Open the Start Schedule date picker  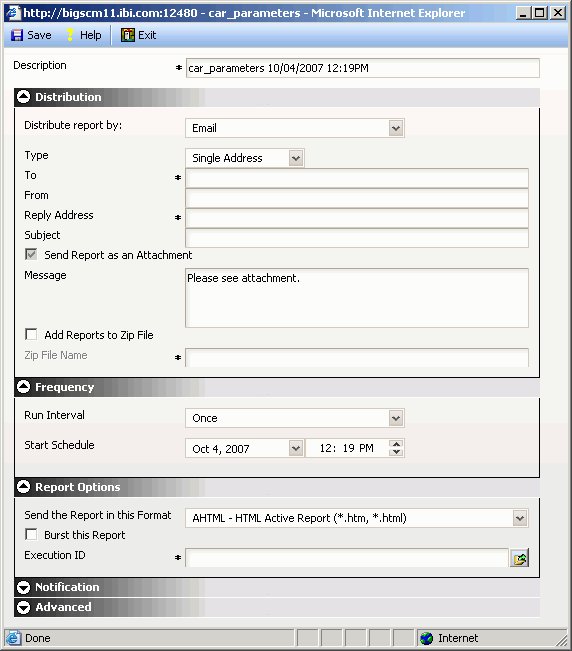click(x=296, y=448)
